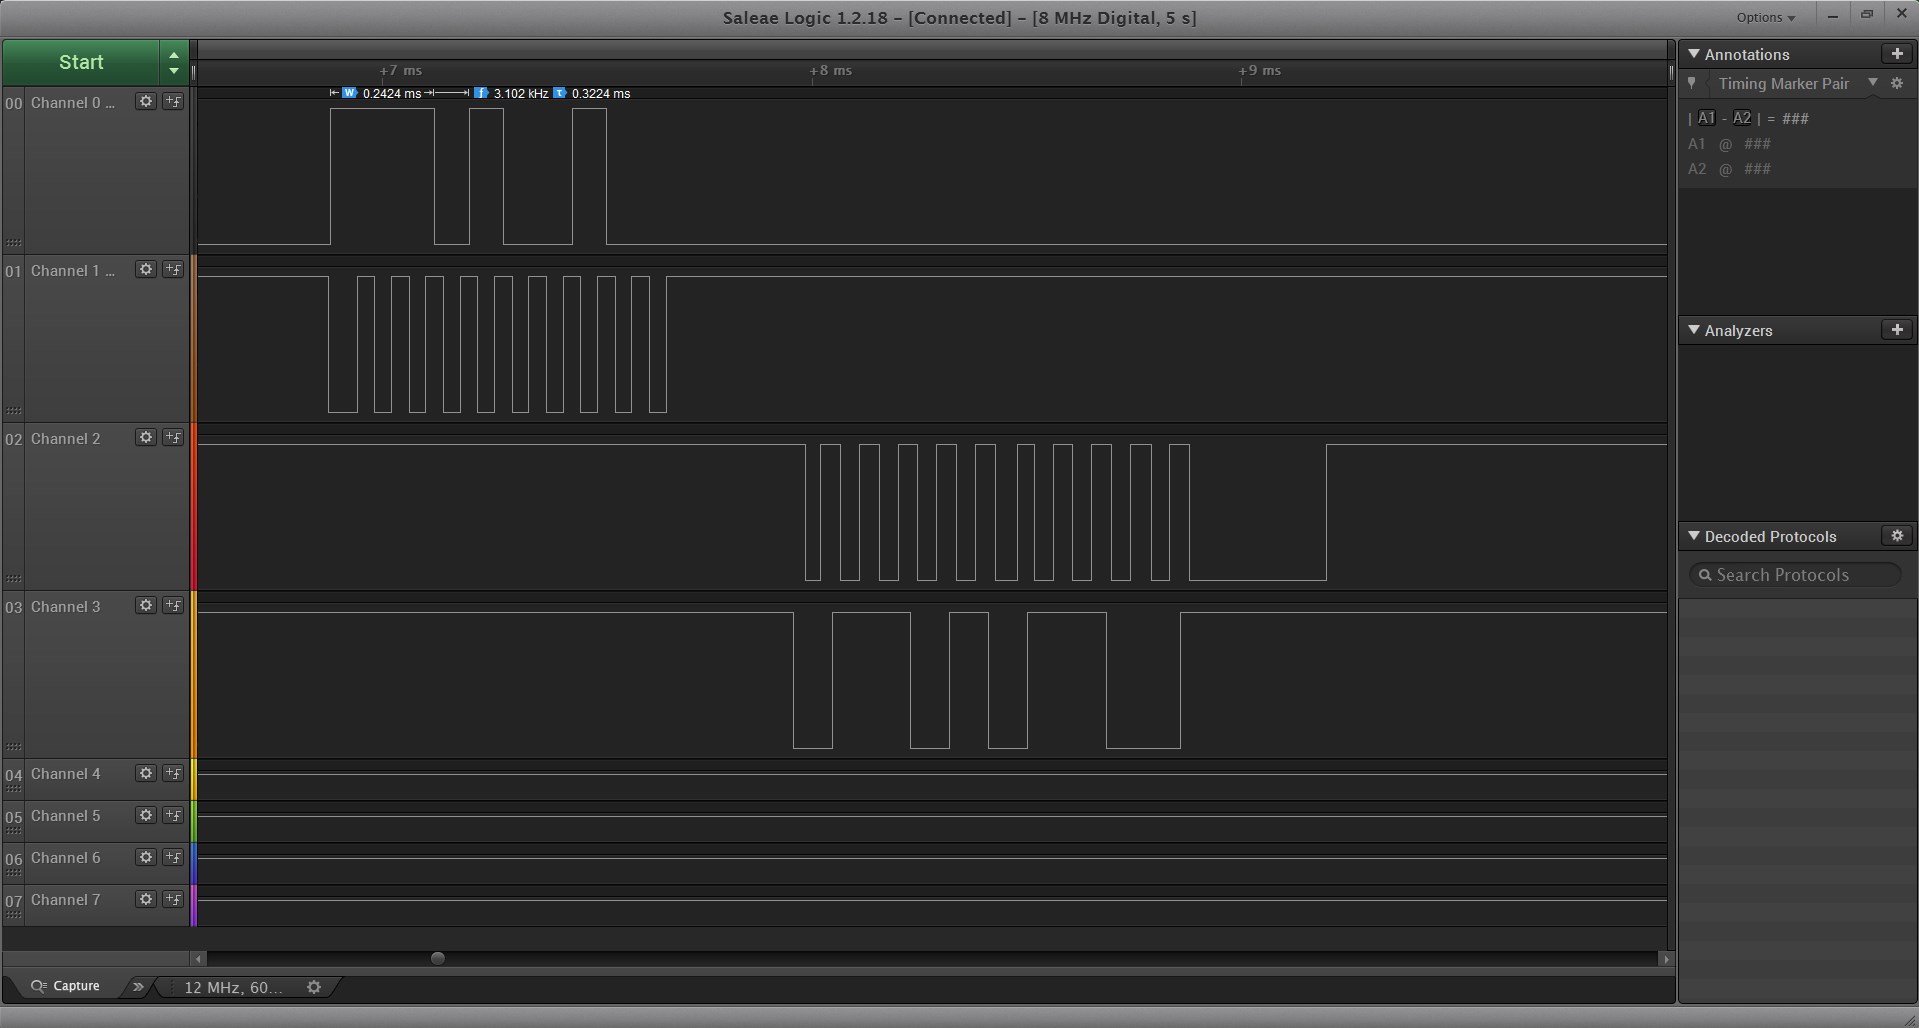Select the Channel 5 label
This screenshot has height=1028, width=1919.
point(66,815)
